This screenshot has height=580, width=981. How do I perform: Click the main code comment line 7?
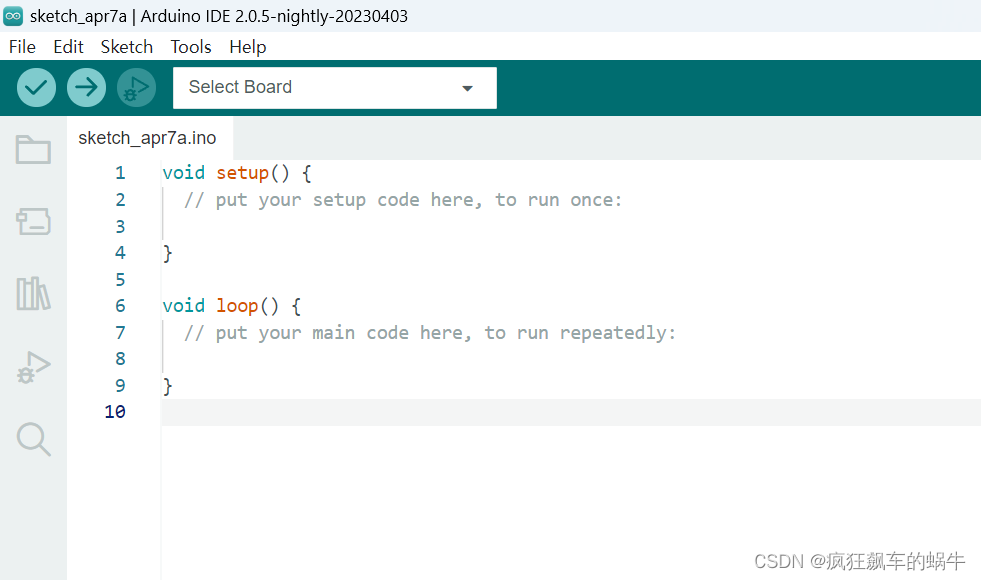coord(430,333)
